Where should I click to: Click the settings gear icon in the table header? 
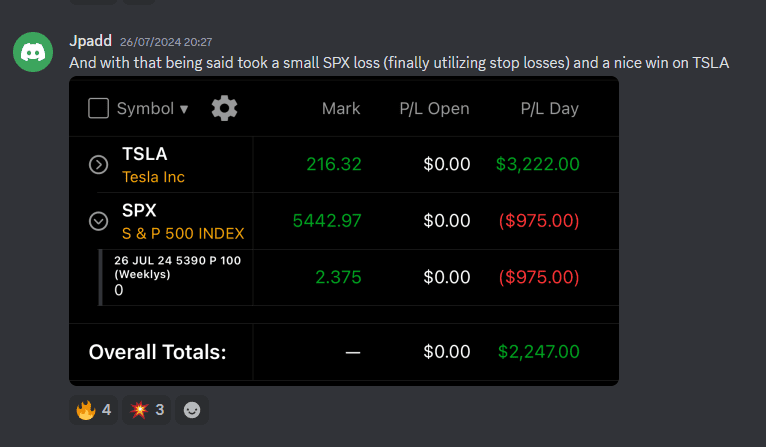click(x=224, y=108)
